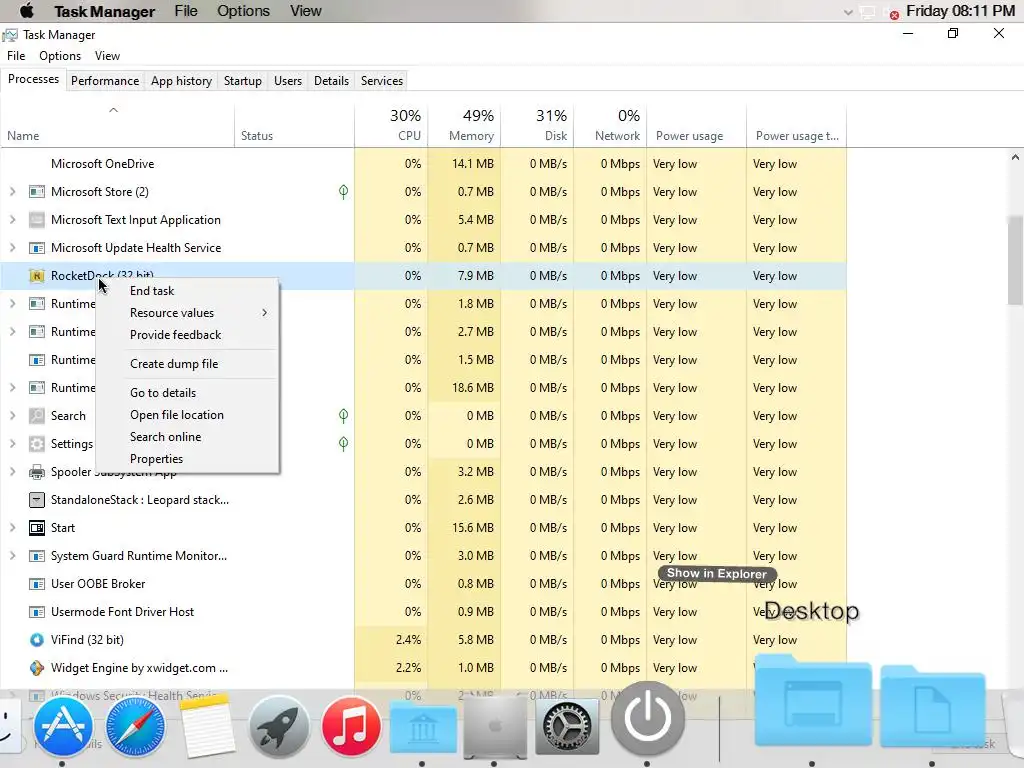Image resolution: width=1024 pixels, height=768 pixels.
Task: Open the Notes dock icon
Action: click(207, 726)
